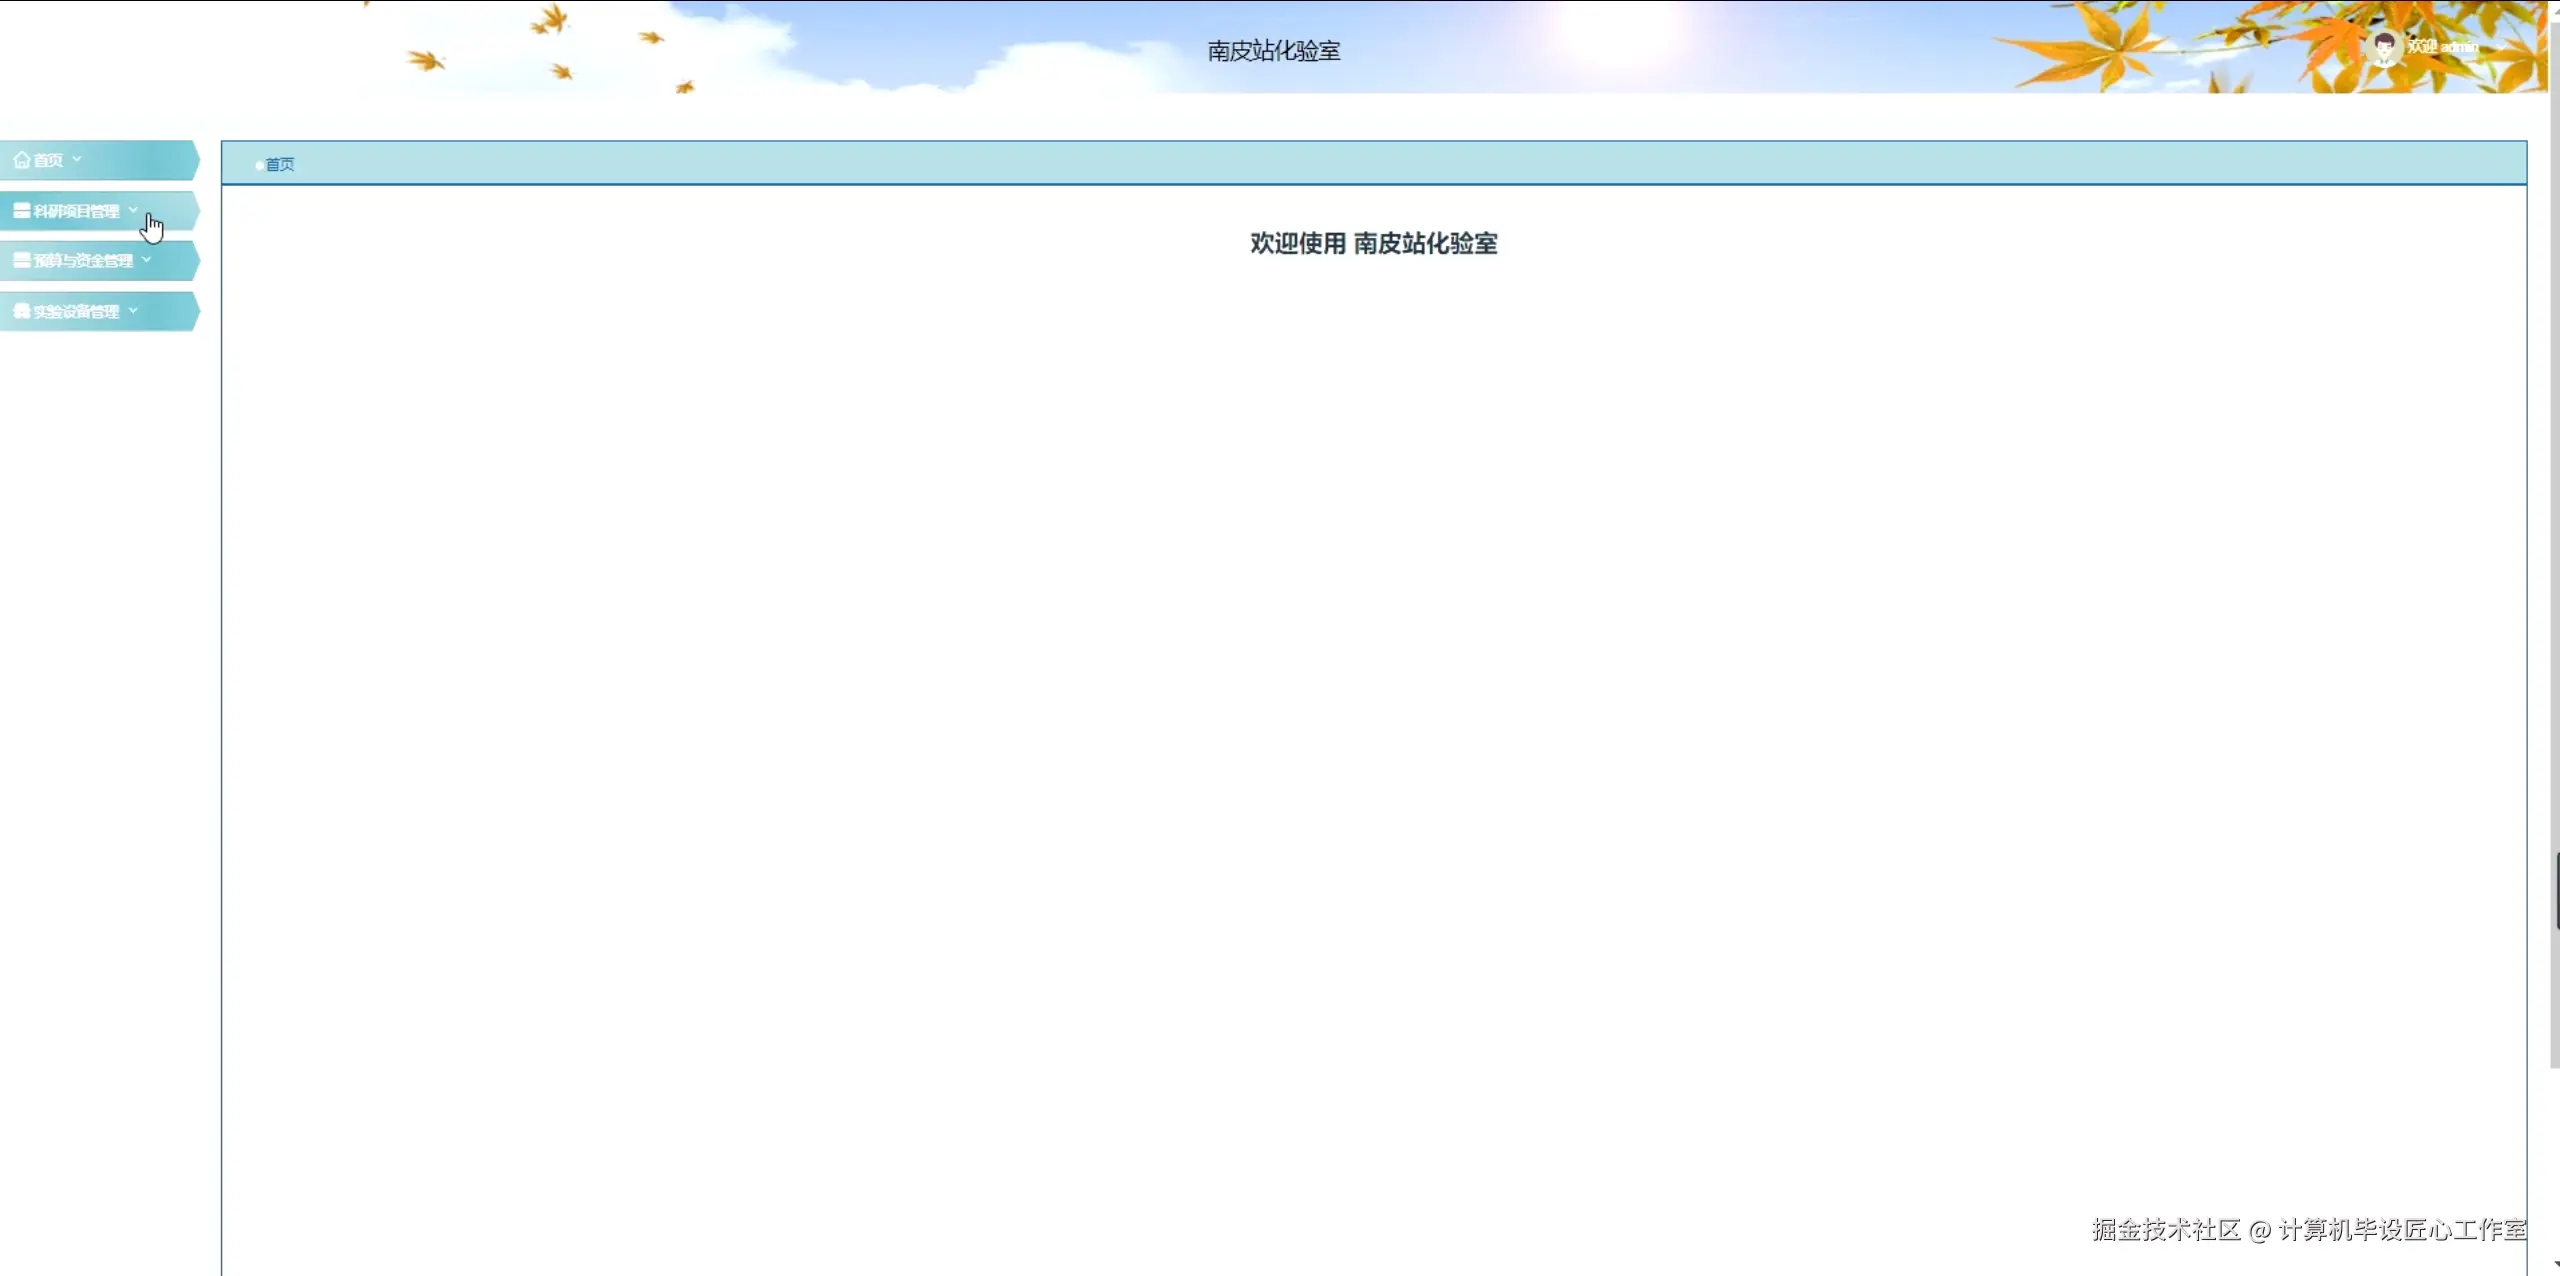Screen dimensions: 2560x1276
Task: Click the 预算与资金管理 menu icon
Action: coord(21,261)
